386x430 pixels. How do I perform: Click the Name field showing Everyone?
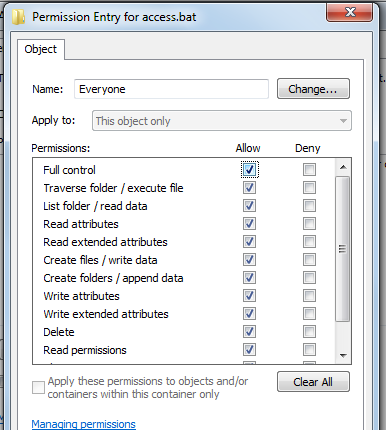(171, 89)
